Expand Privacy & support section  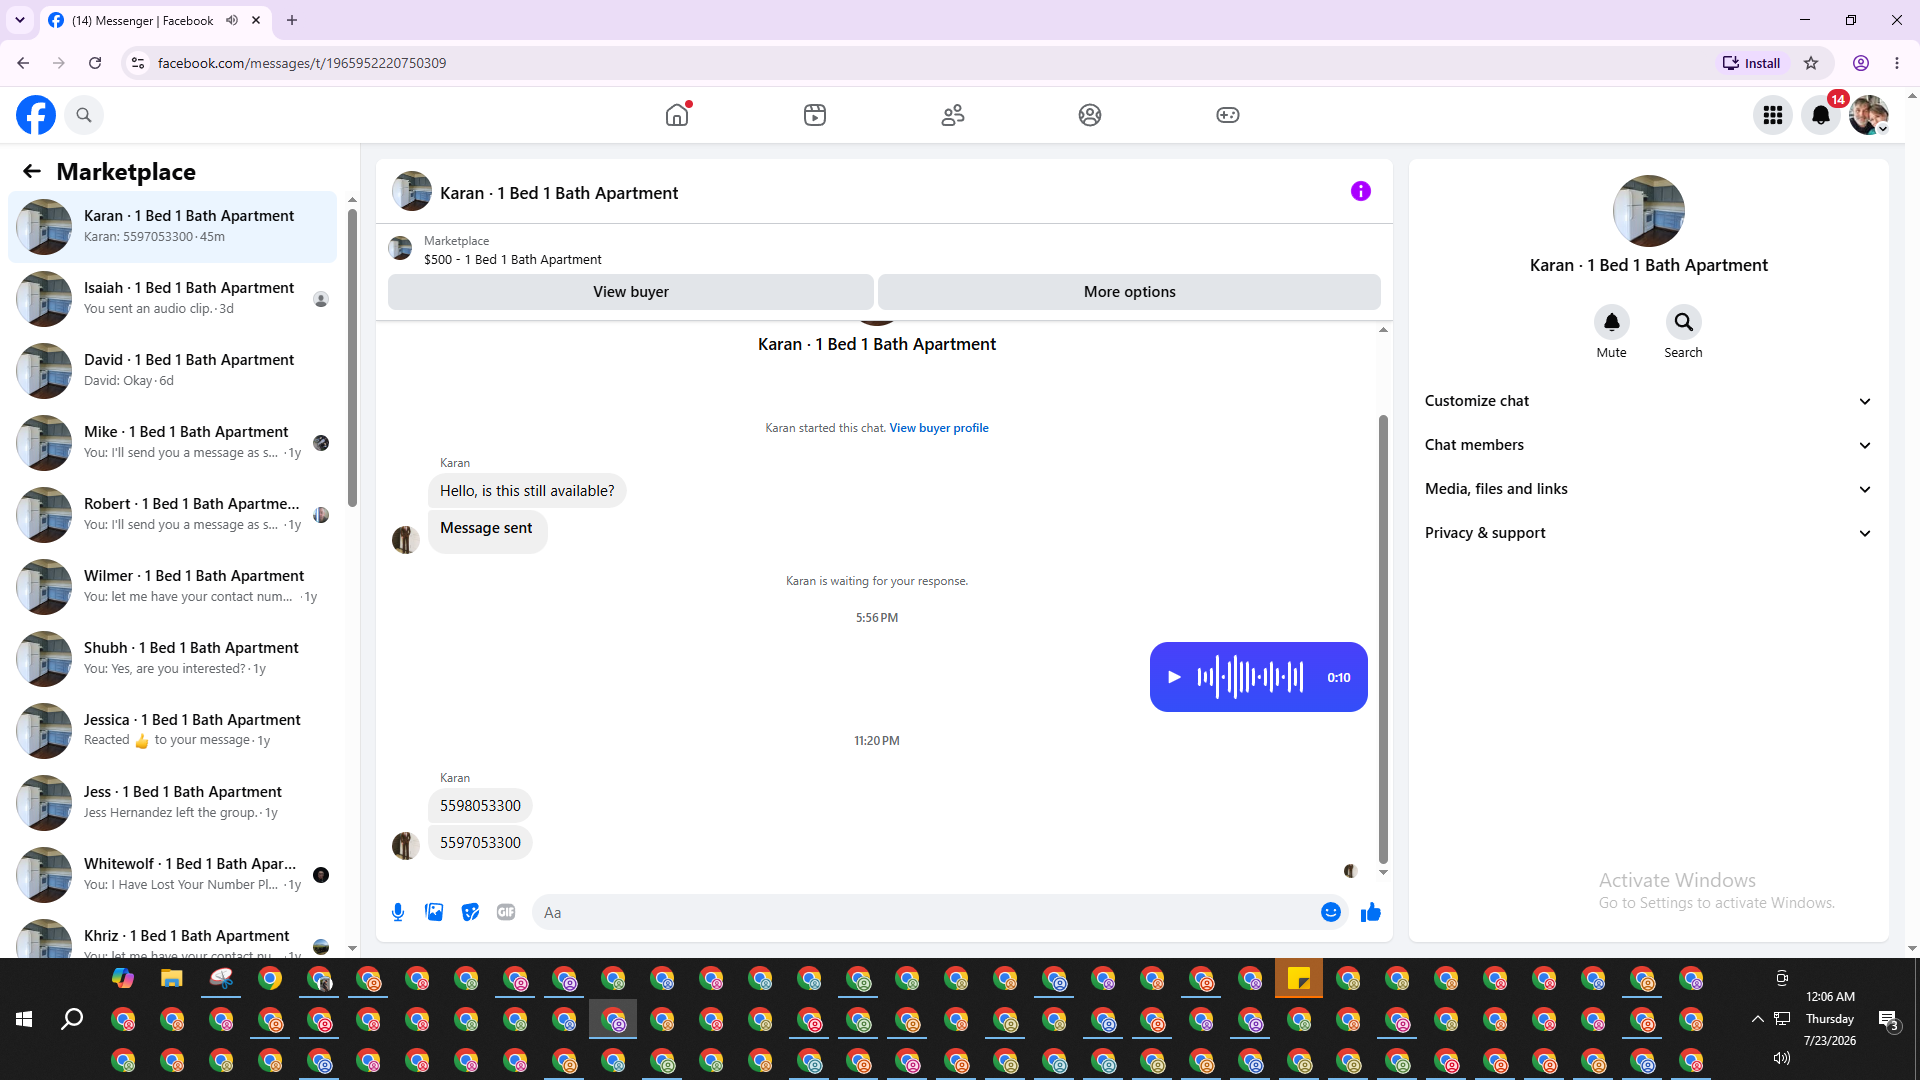pyautogui.click(x=1649, y=533)
